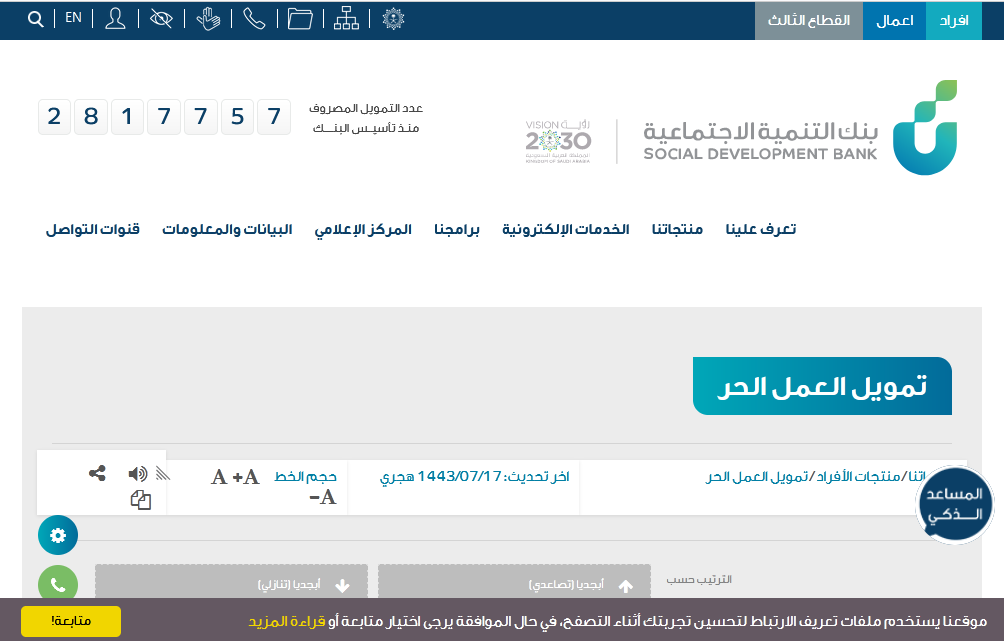
Task: Open the قنوات التواصل menu
Action: 93,229
